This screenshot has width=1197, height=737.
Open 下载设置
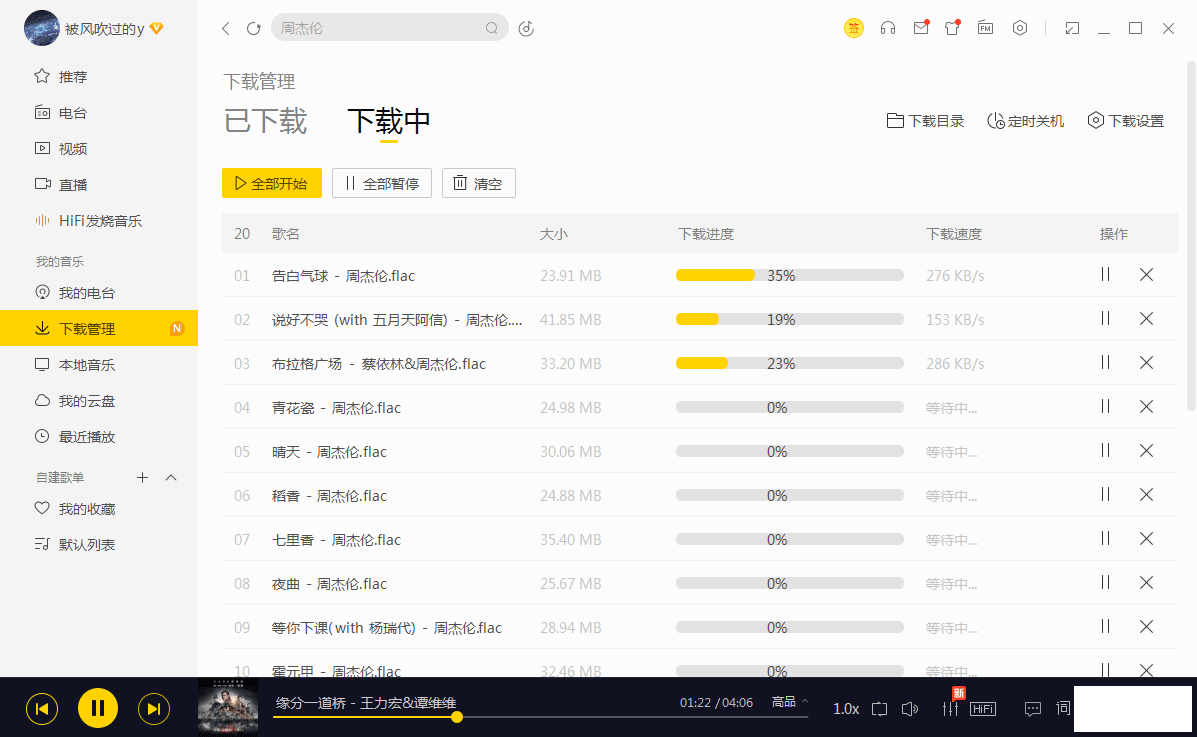[1125, 121]
